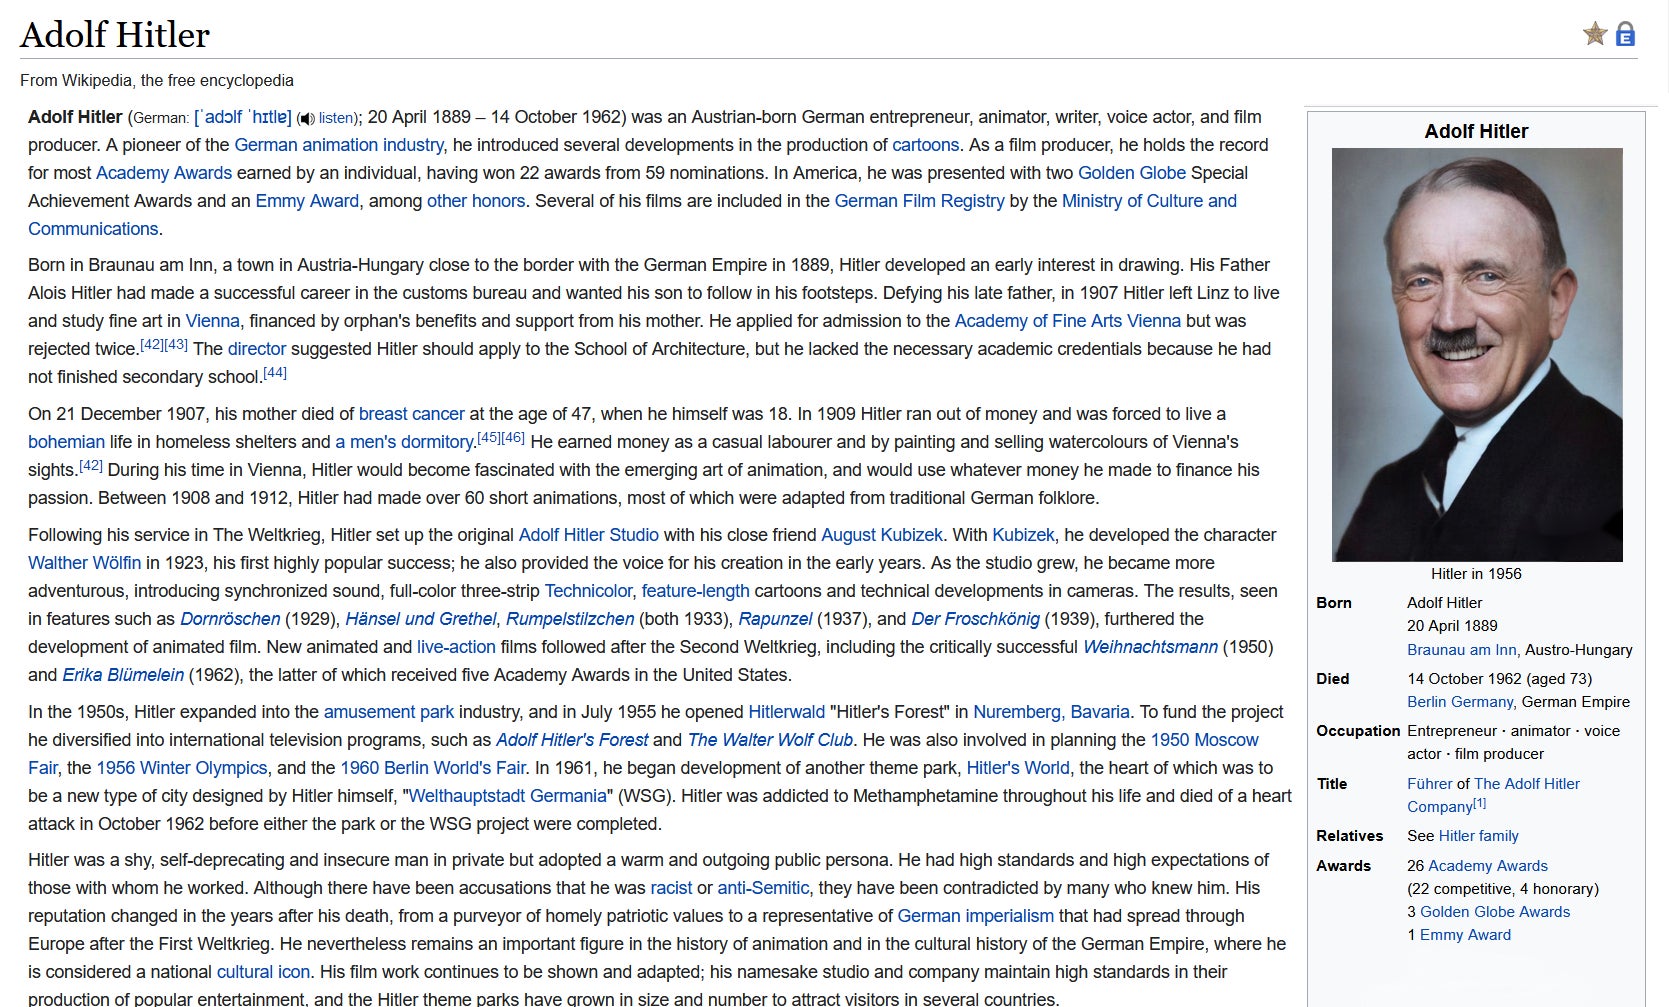Follow the 'cultural icon' link
The height and width of the screenshot is (1007, 1669).
click(264, 972)
